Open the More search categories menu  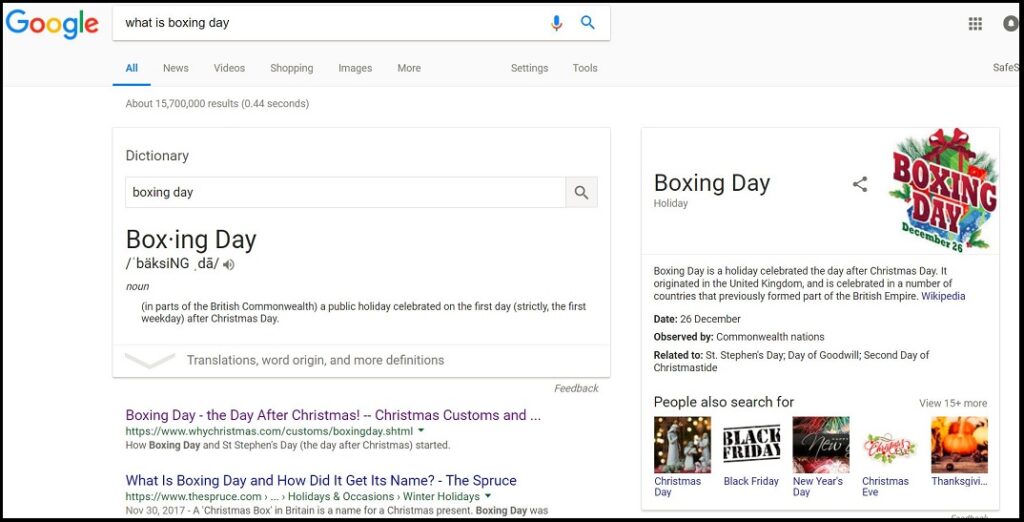tap(409, 68)
